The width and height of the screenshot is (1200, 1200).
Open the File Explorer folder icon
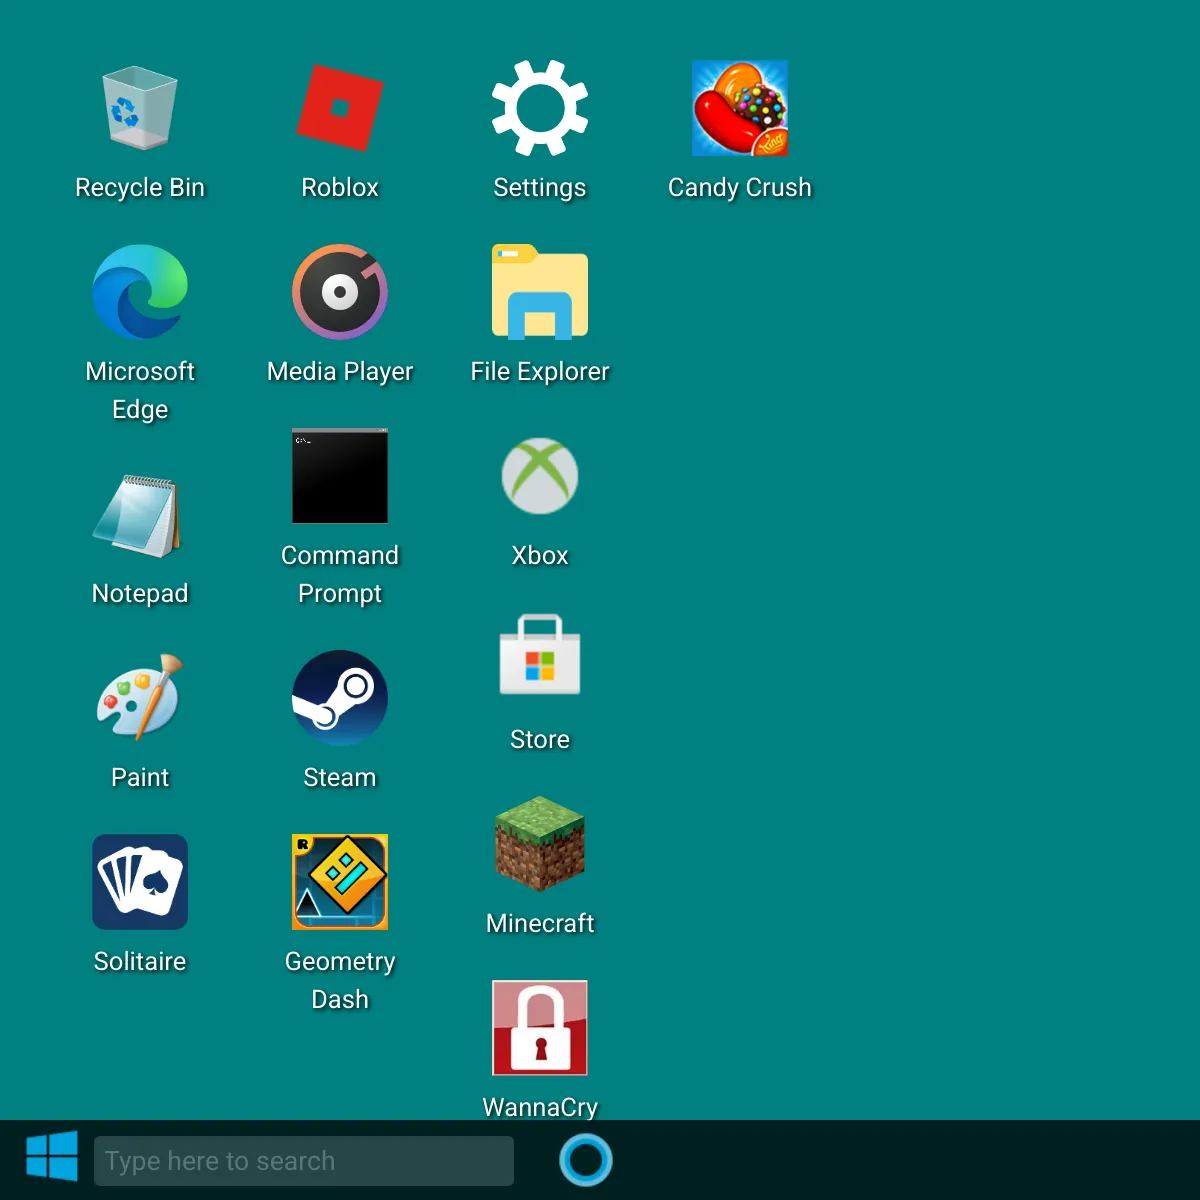[x=540, y=292]
